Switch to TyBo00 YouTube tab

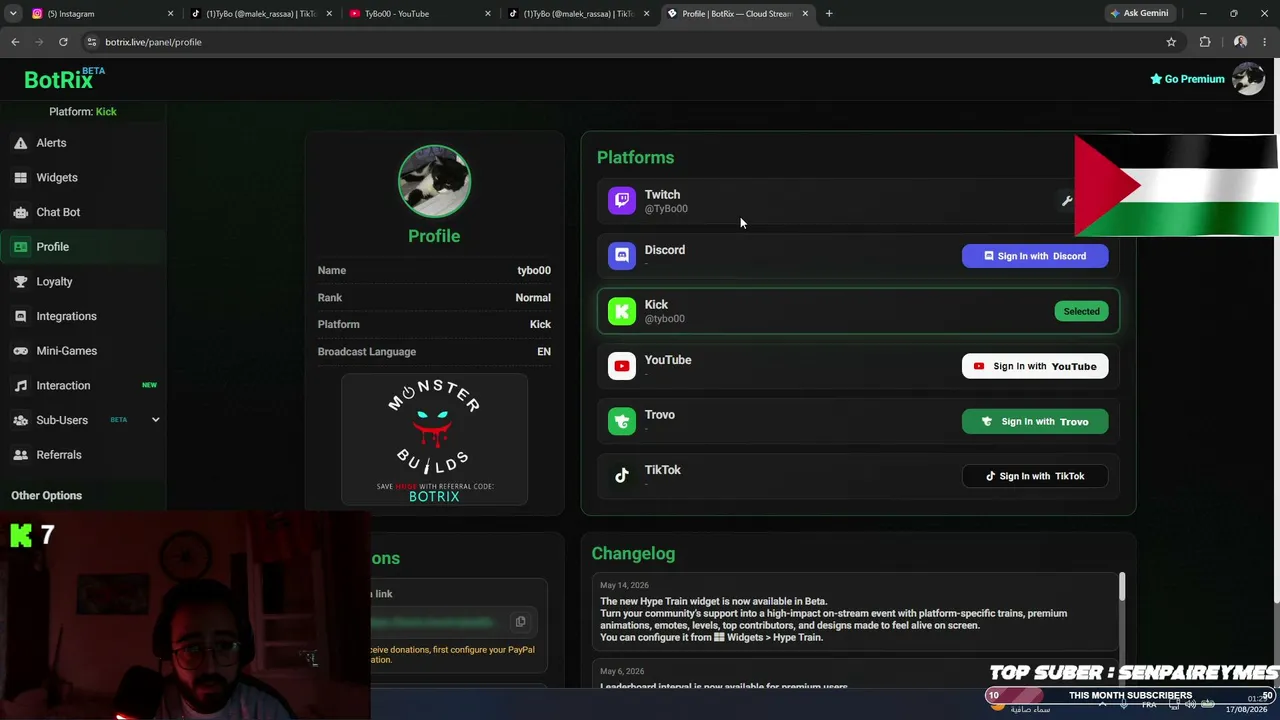point(419,13)
